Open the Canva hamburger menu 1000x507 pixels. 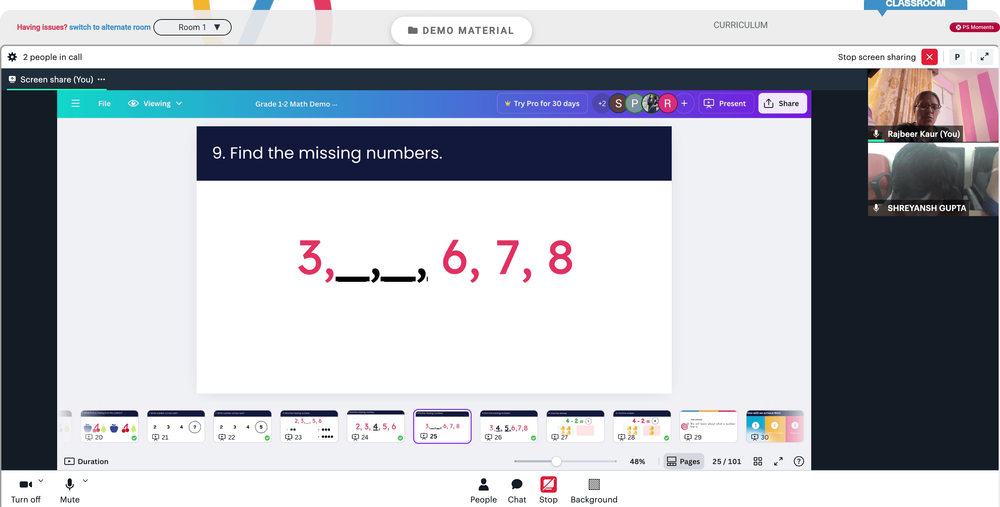coord(75,103)
